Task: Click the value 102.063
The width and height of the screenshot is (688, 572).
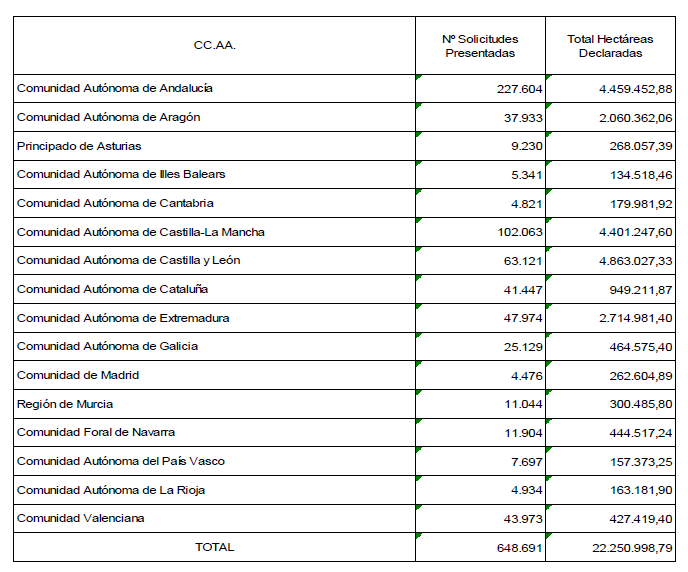Action: click(x=520, y=232)
